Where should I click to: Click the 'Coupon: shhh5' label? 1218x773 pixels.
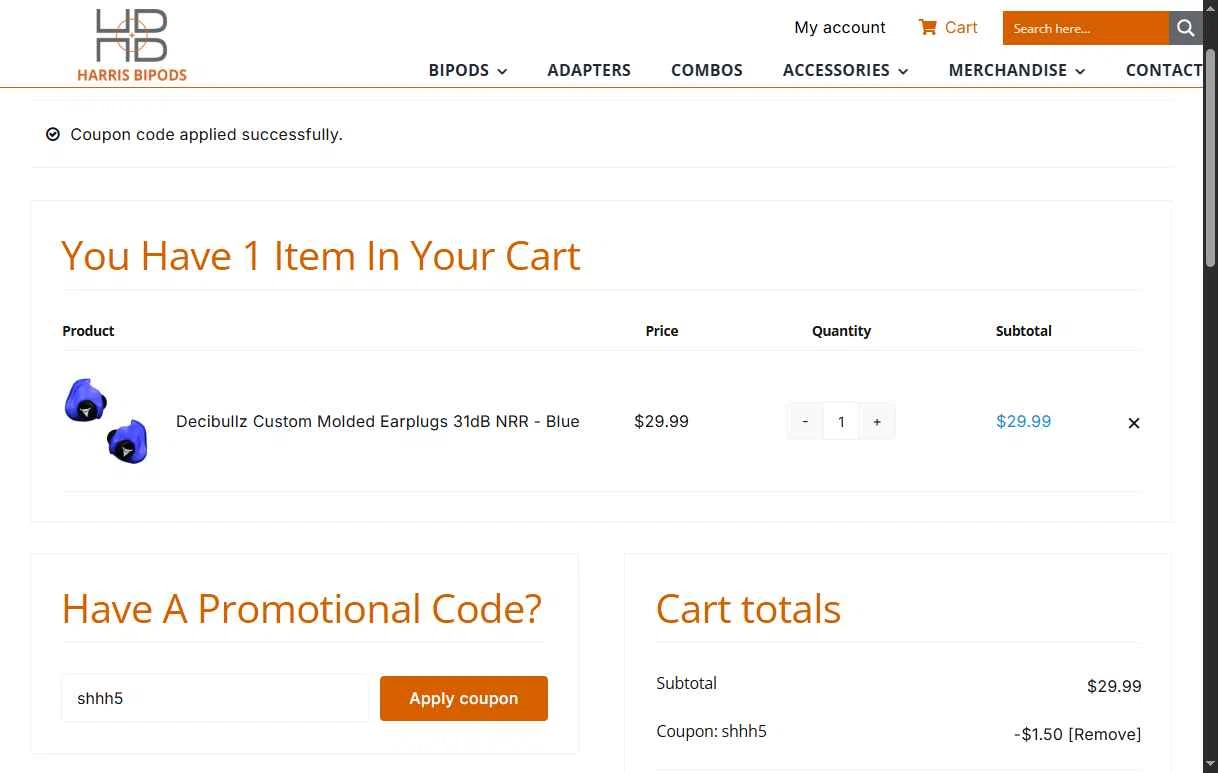[711, 731]
